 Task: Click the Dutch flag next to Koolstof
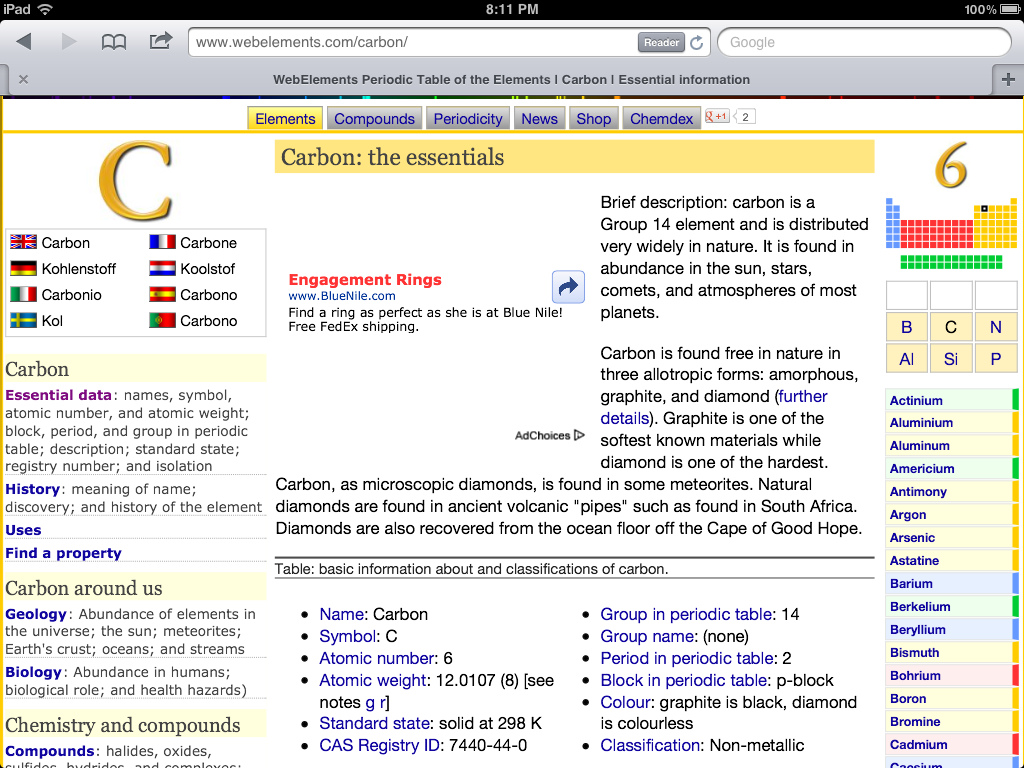tap(162, 268)
